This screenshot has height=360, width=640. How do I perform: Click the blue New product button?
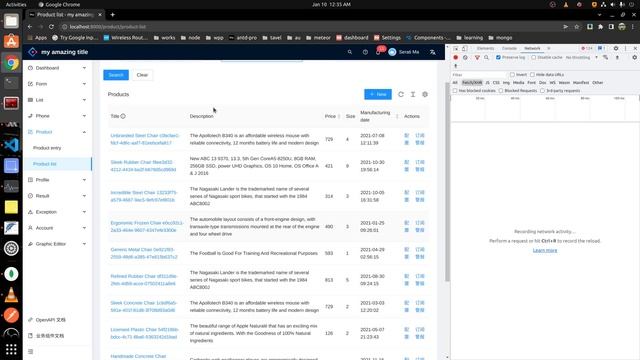point(378,94)
